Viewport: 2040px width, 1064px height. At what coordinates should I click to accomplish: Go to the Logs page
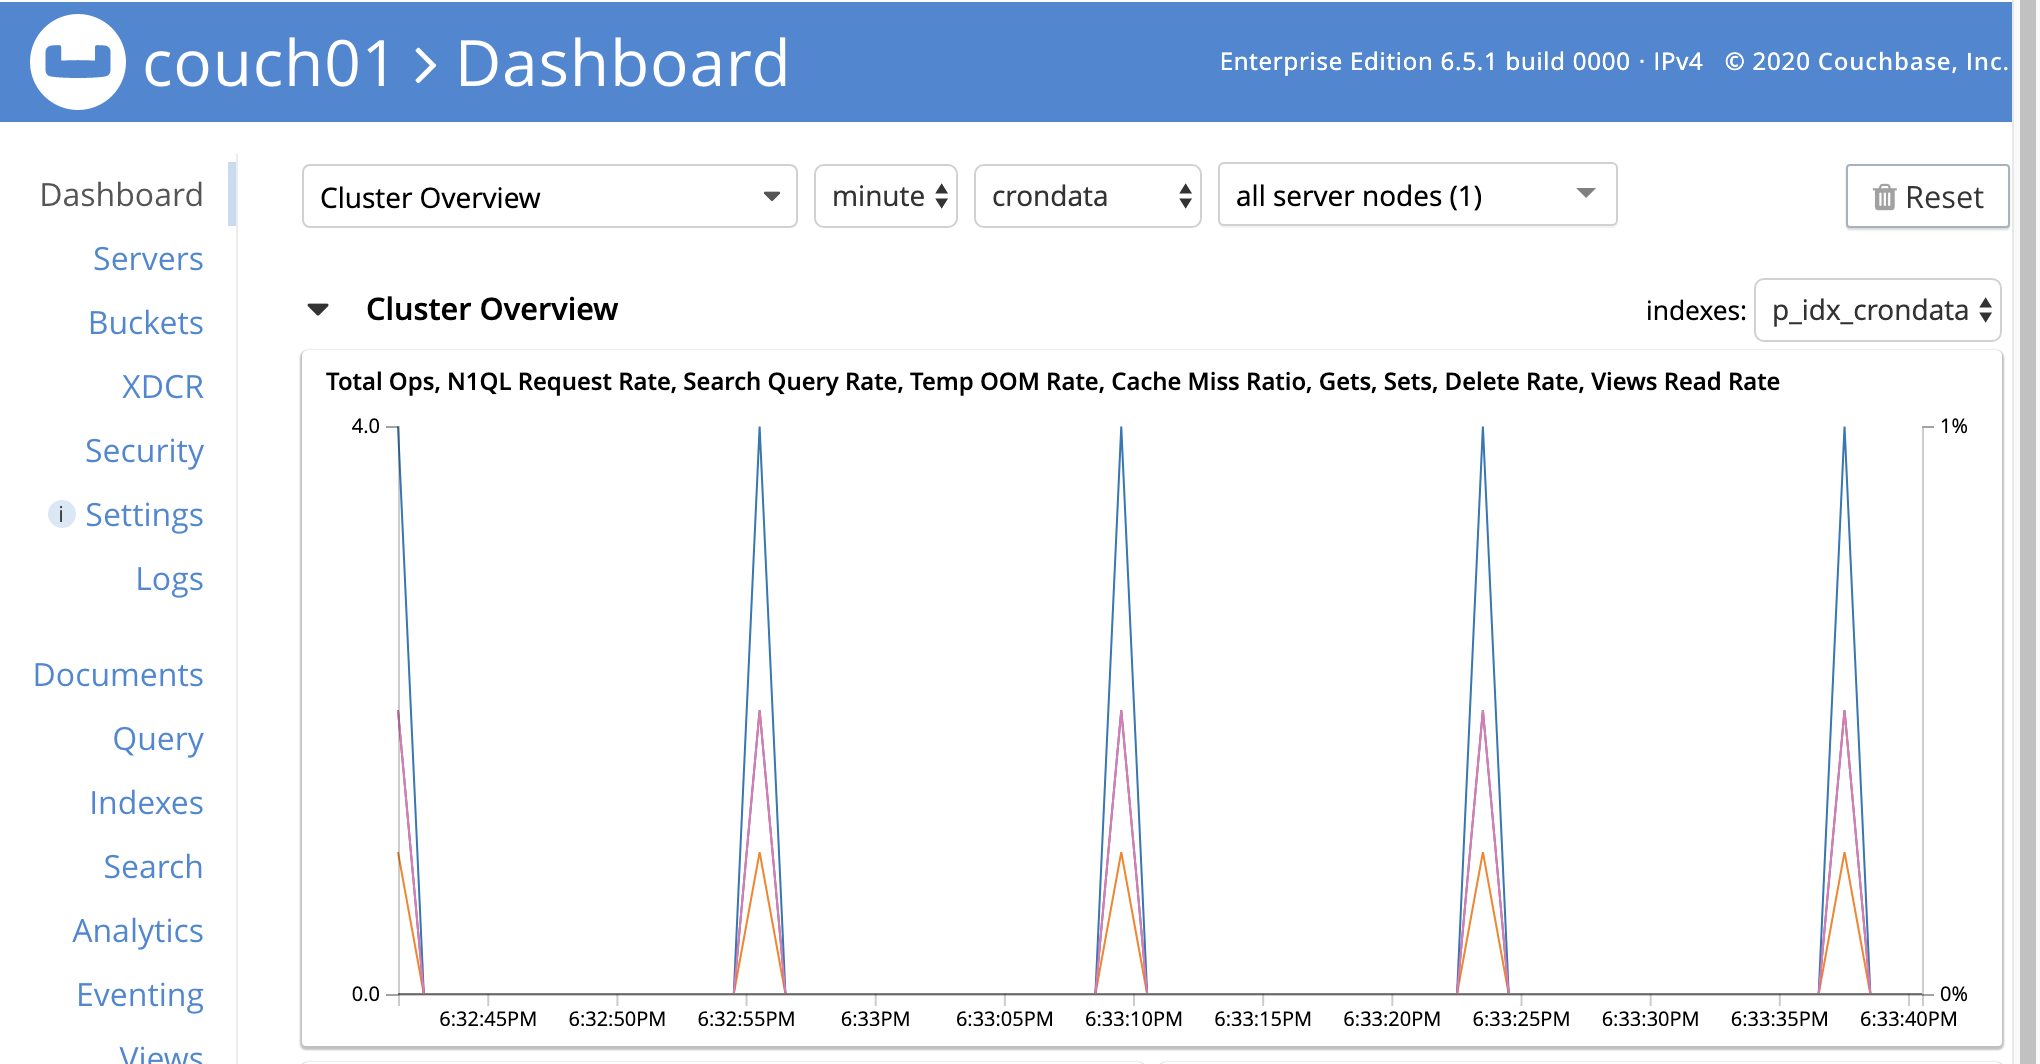click(169, 578)
